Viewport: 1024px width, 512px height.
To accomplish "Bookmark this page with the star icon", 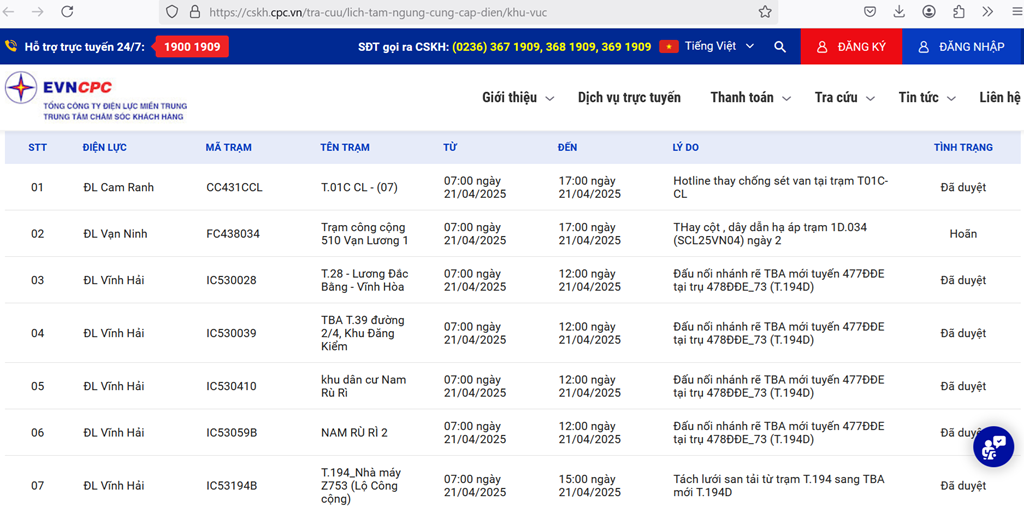I will pos(765,12).
